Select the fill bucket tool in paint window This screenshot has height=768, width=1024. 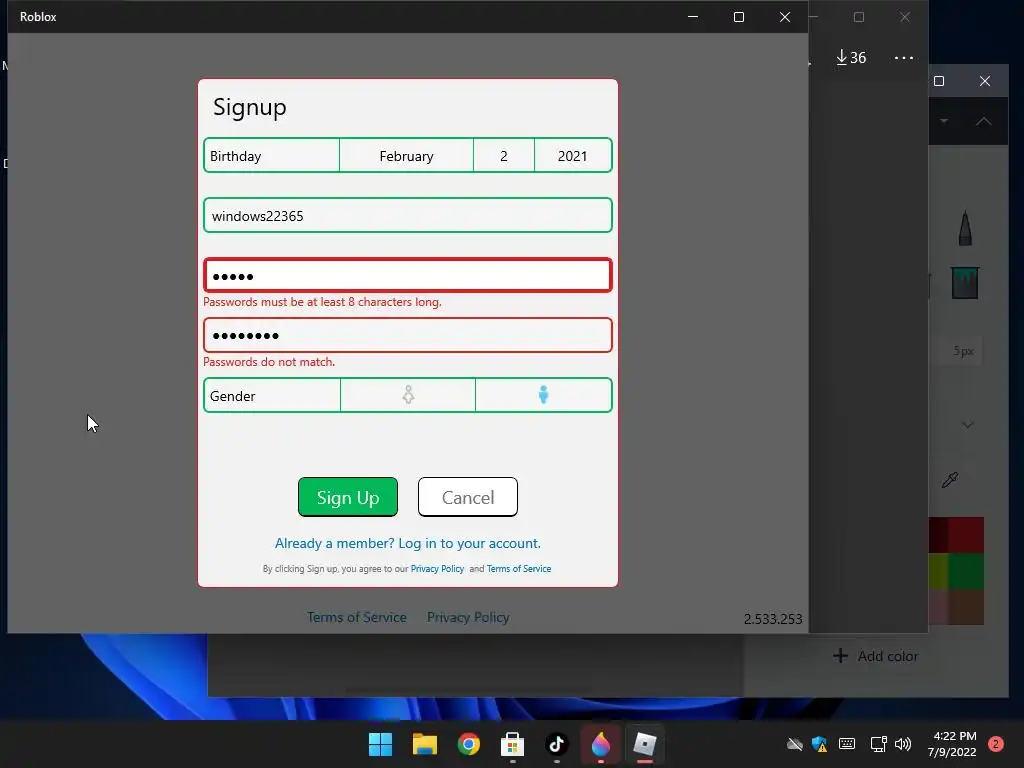click(965, 283)
